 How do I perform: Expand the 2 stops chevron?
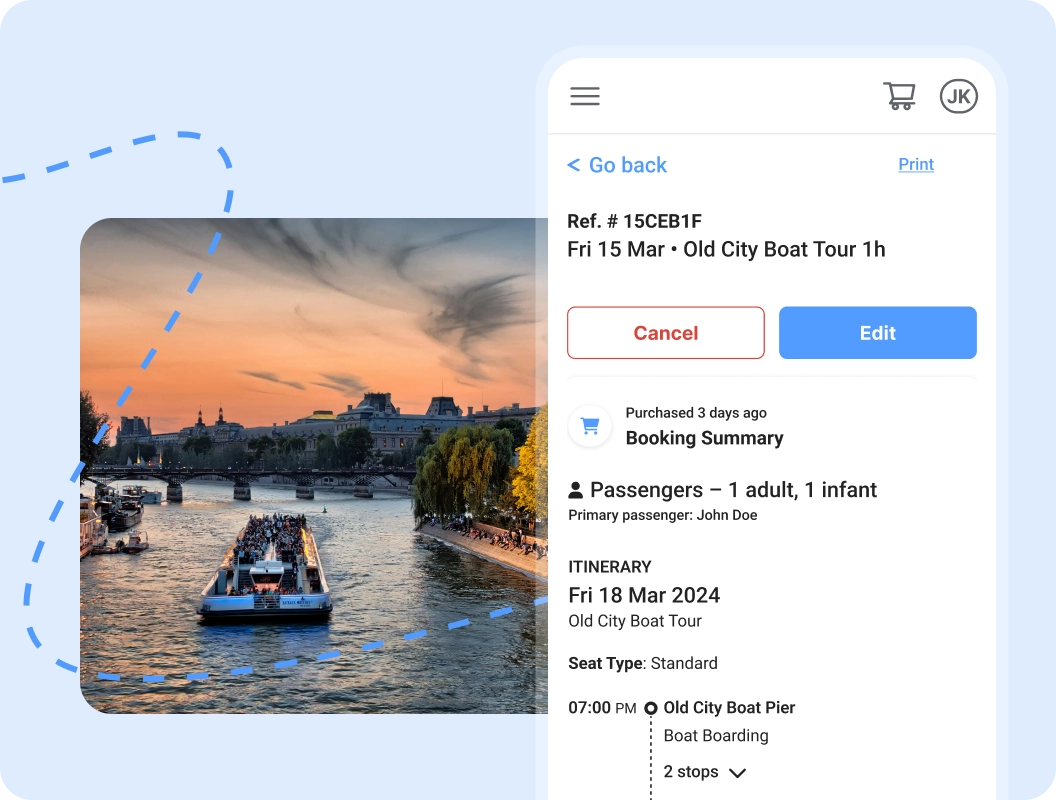tap(737, 773)
